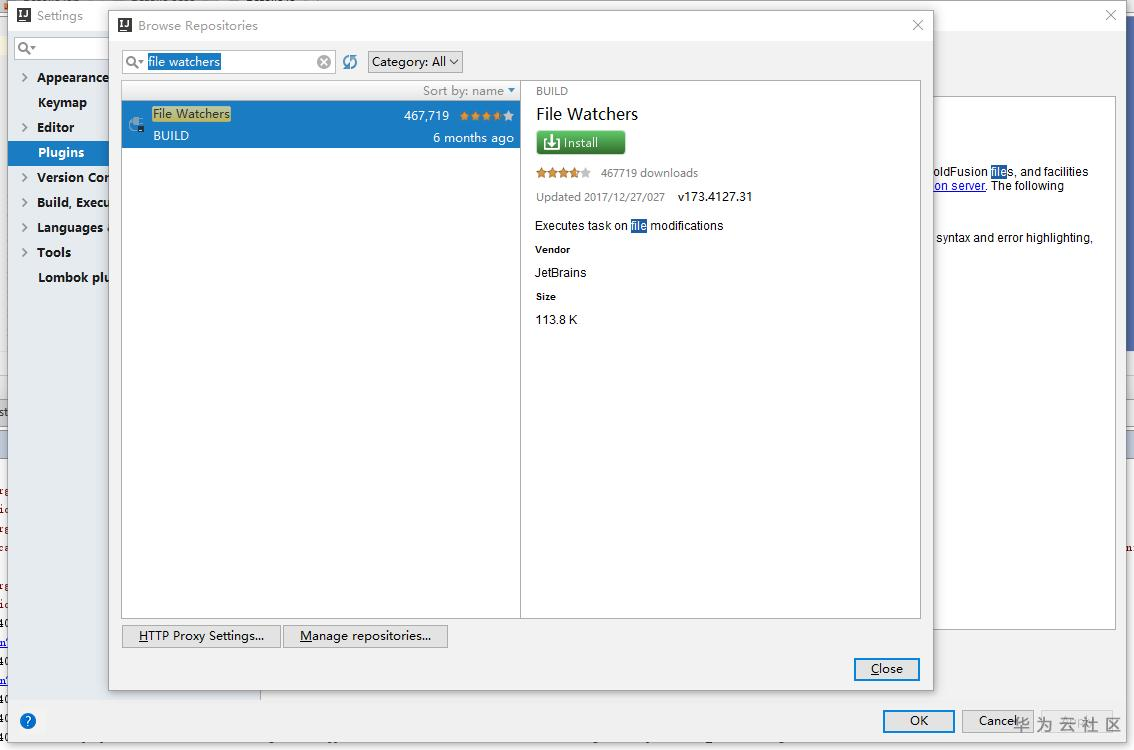
Task: Click the 'file watchers' search field
Action: [x=229, y=62]
